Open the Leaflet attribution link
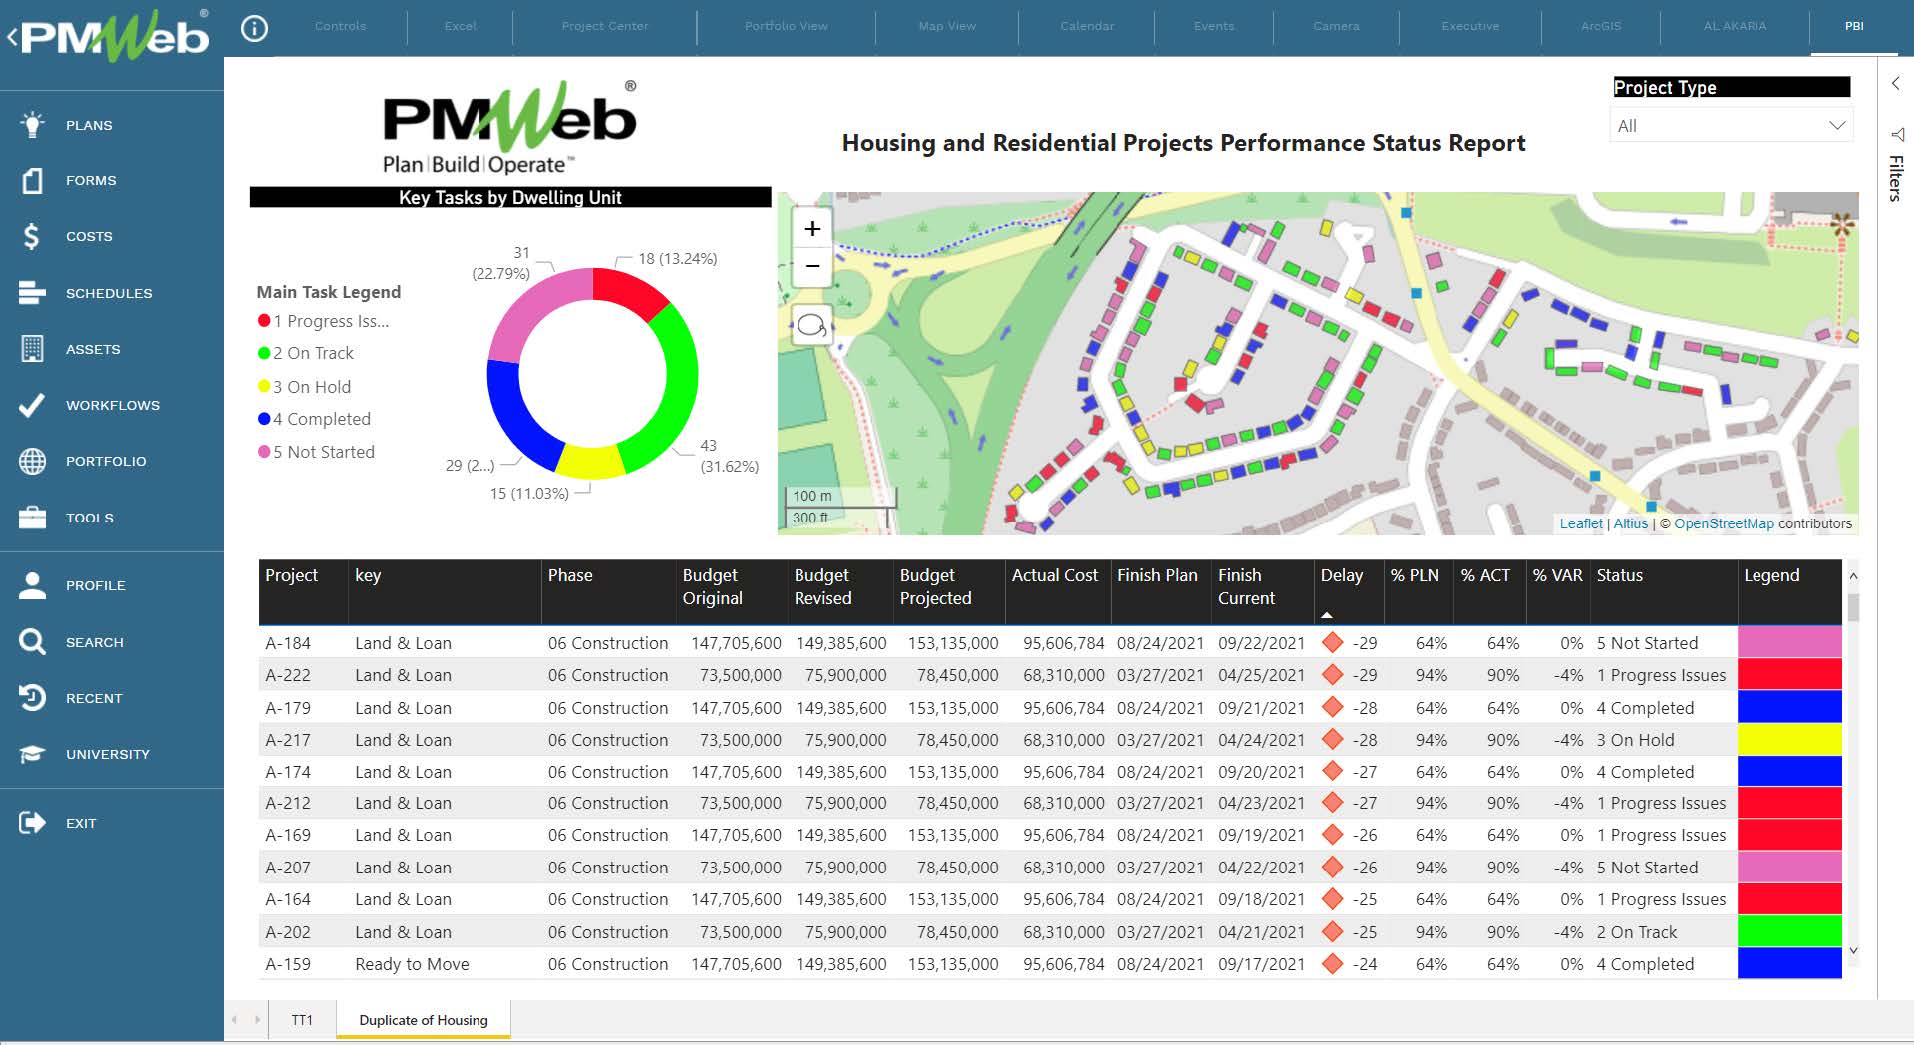1914x1045 pixels. tap(1581, 523)
